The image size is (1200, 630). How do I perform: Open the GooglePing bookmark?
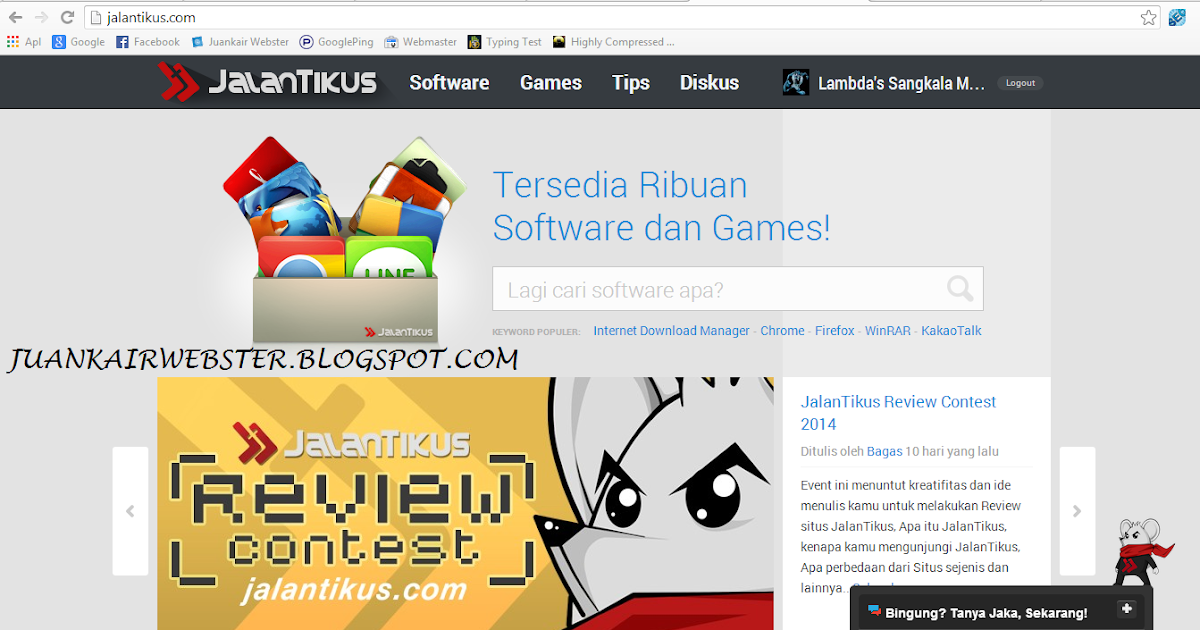tap(337, 42)
